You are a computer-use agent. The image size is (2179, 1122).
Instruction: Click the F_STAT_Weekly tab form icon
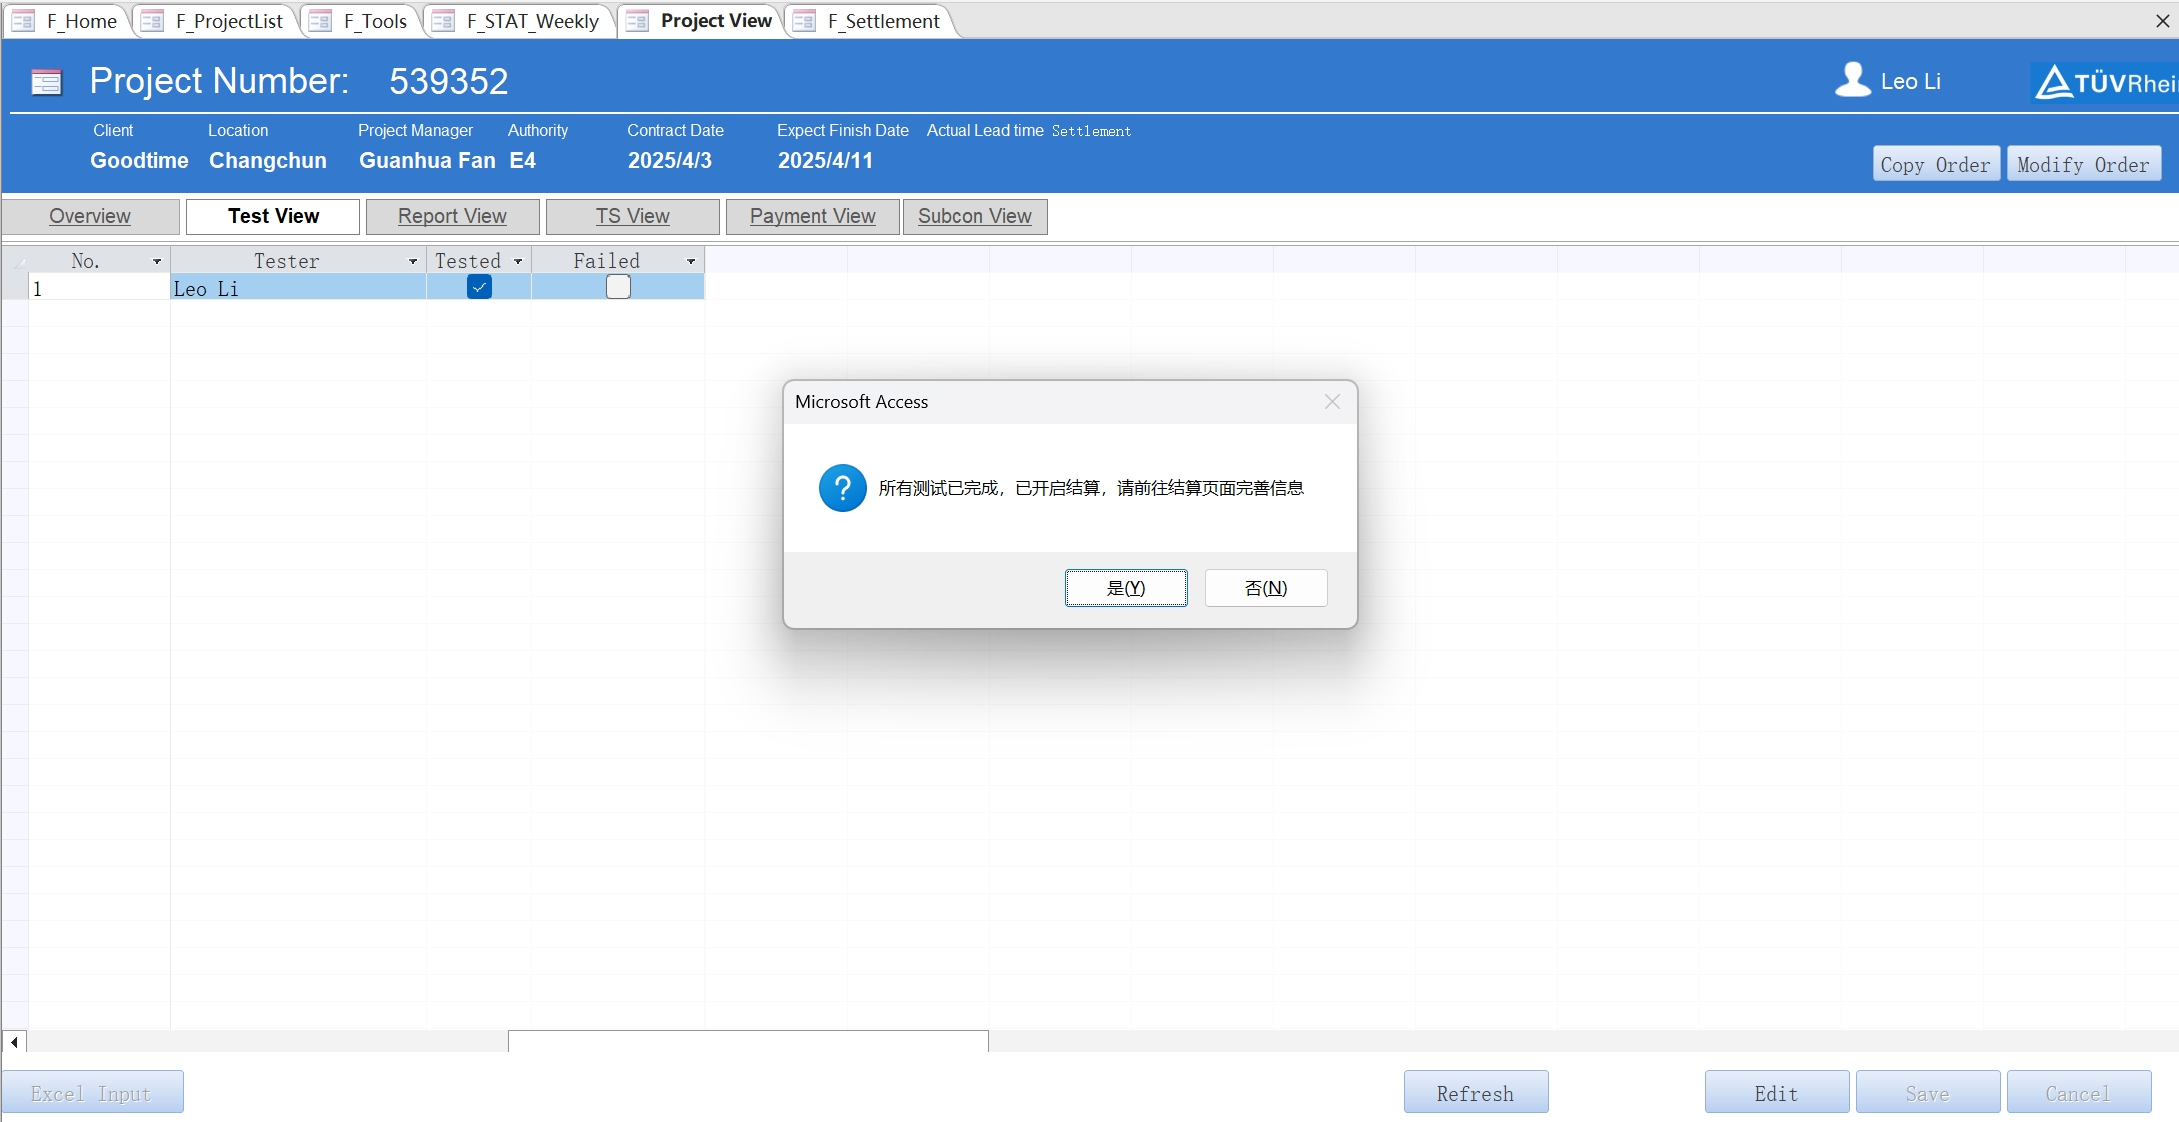click(443, 21)
